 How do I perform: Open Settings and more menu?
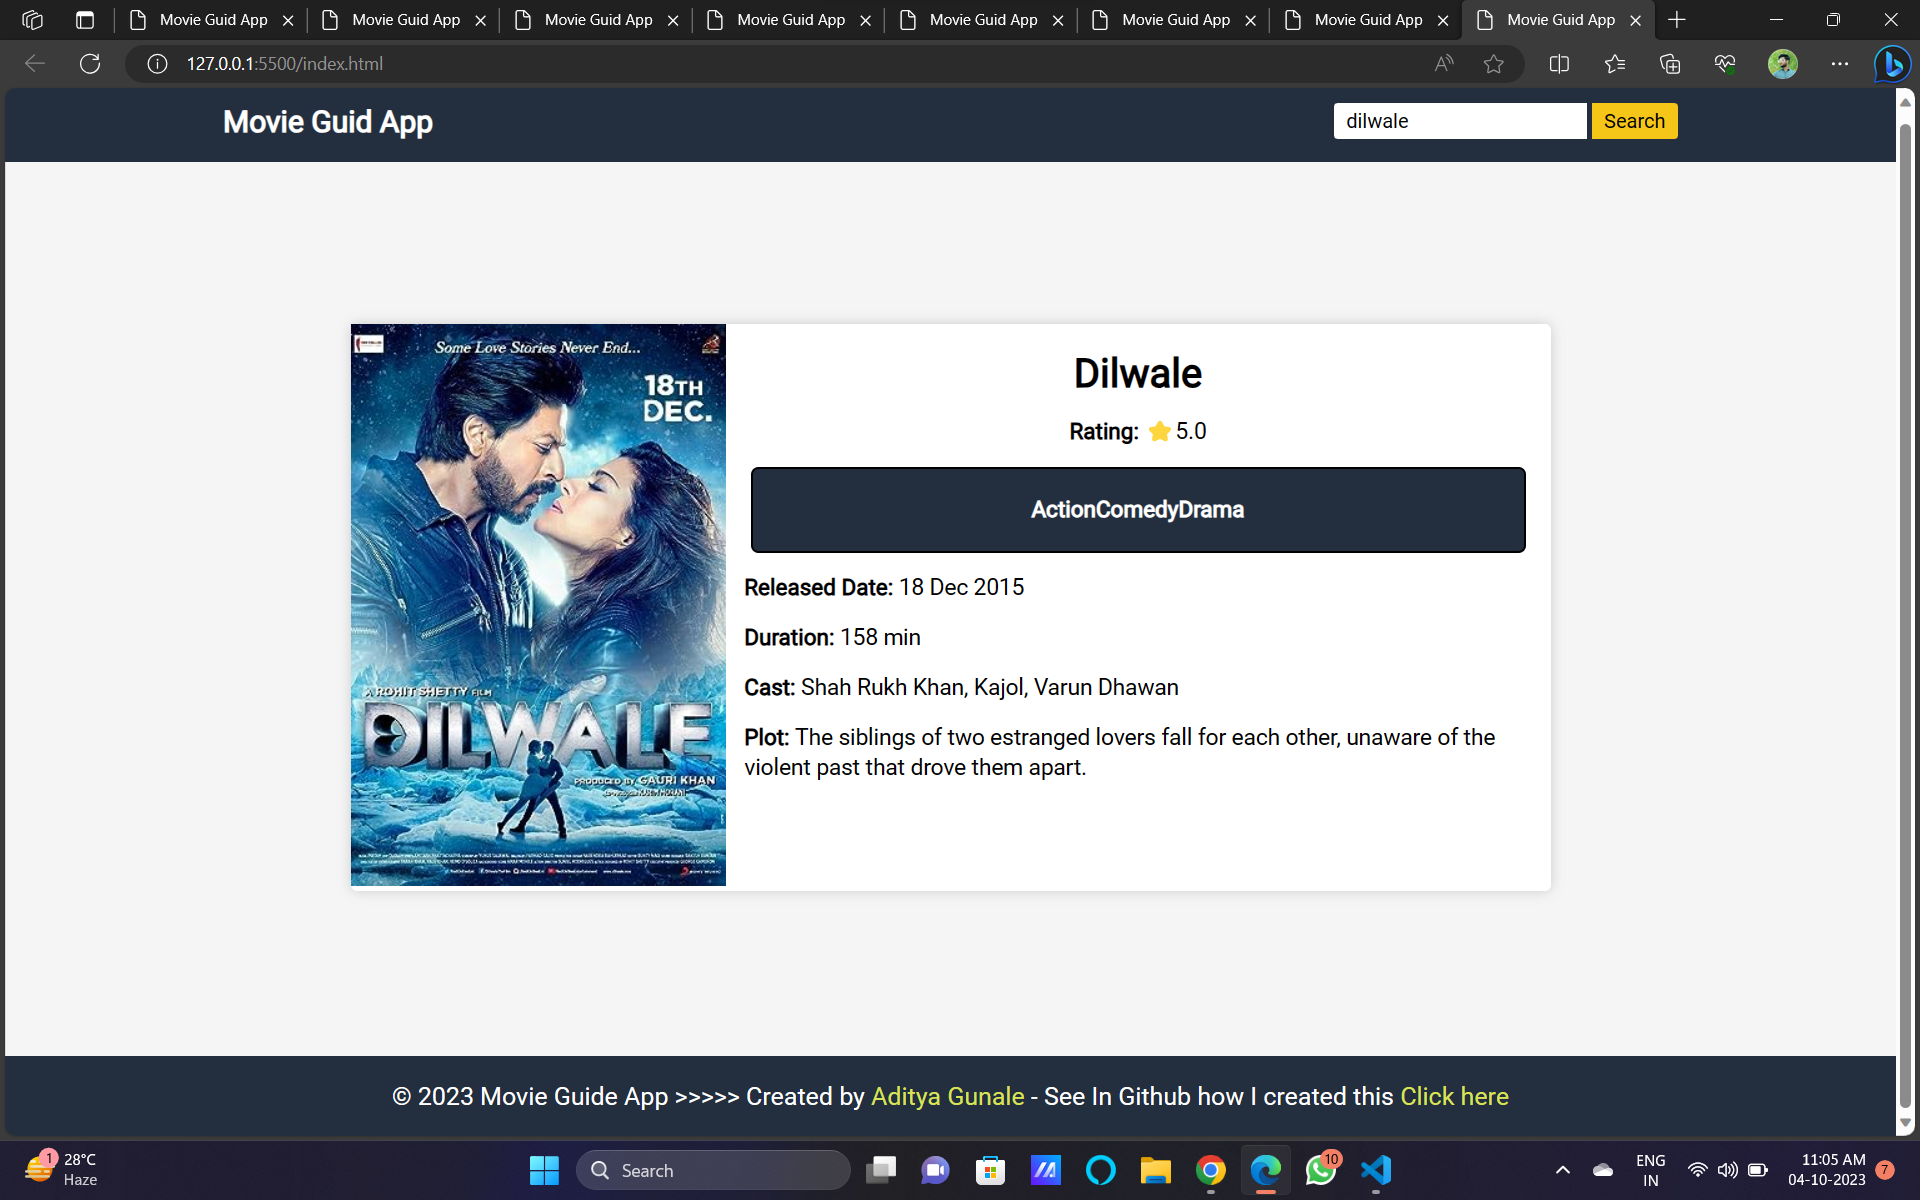[x=1840, y=63]
